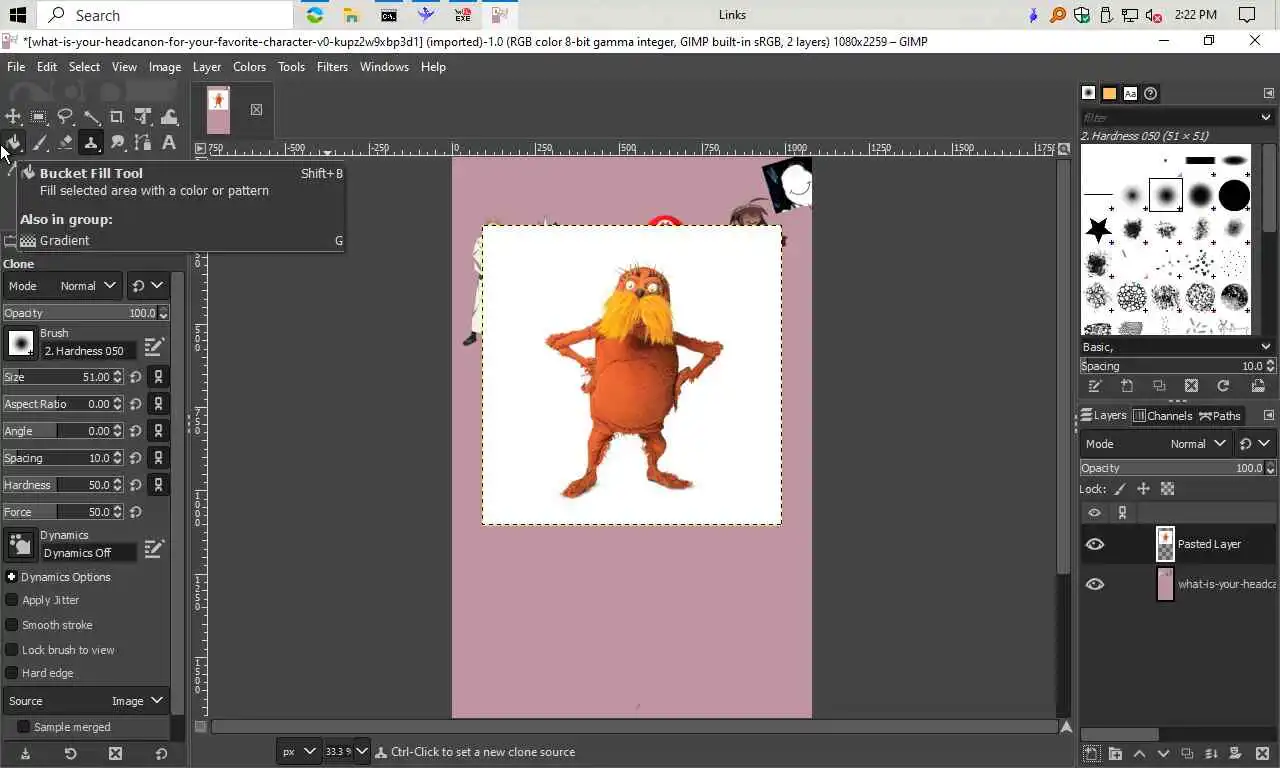
Task: Check the Sample merged option
Action: 23,727
